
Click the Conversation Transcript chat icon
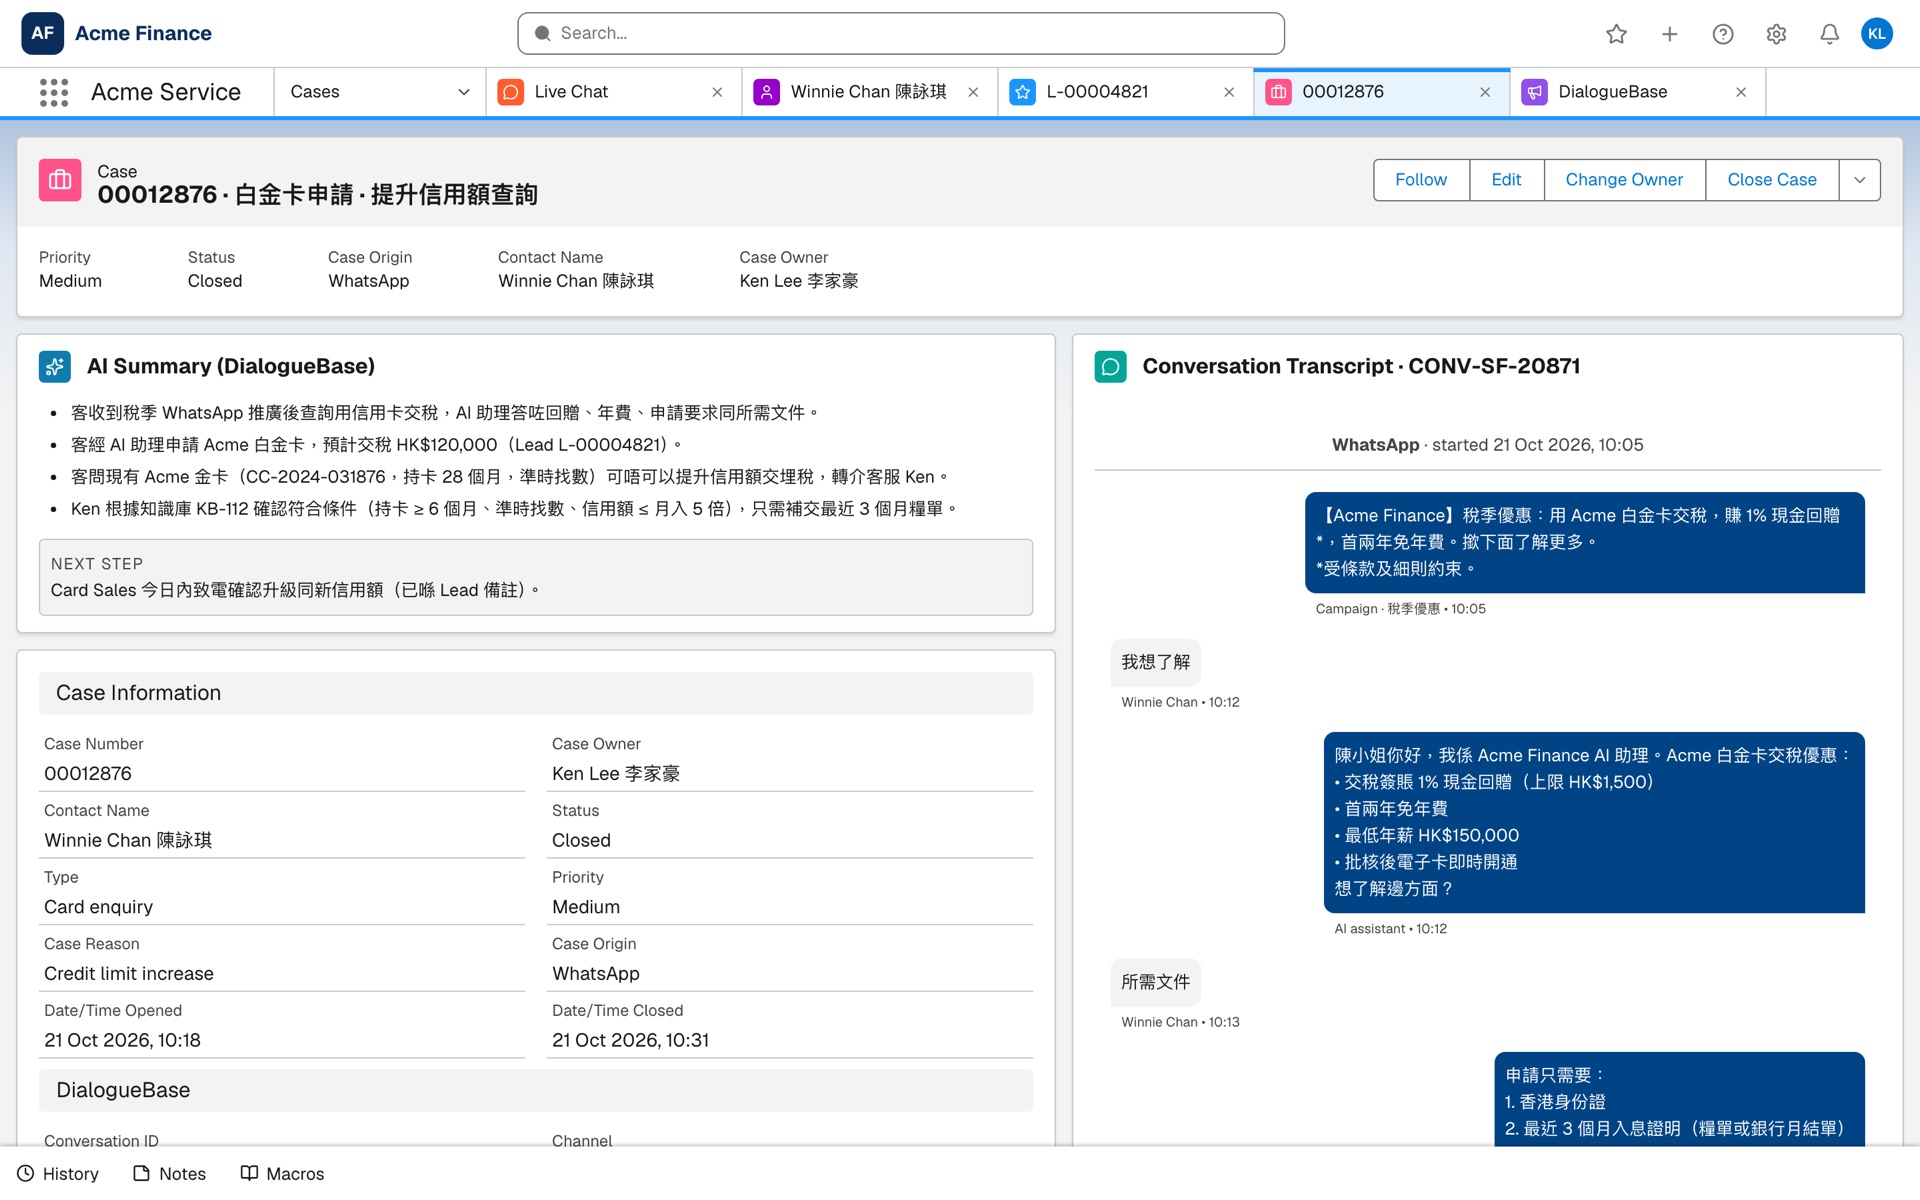[1110, 366]
